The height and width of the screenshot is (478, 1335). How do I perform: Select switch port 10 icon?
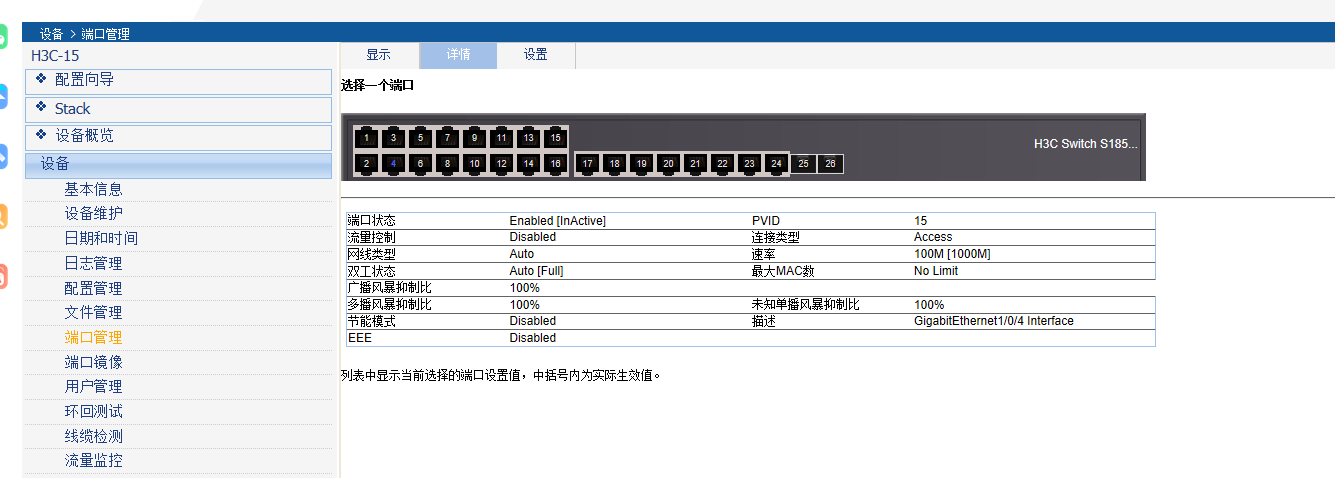pyautogui.click(x=475, y=163)
